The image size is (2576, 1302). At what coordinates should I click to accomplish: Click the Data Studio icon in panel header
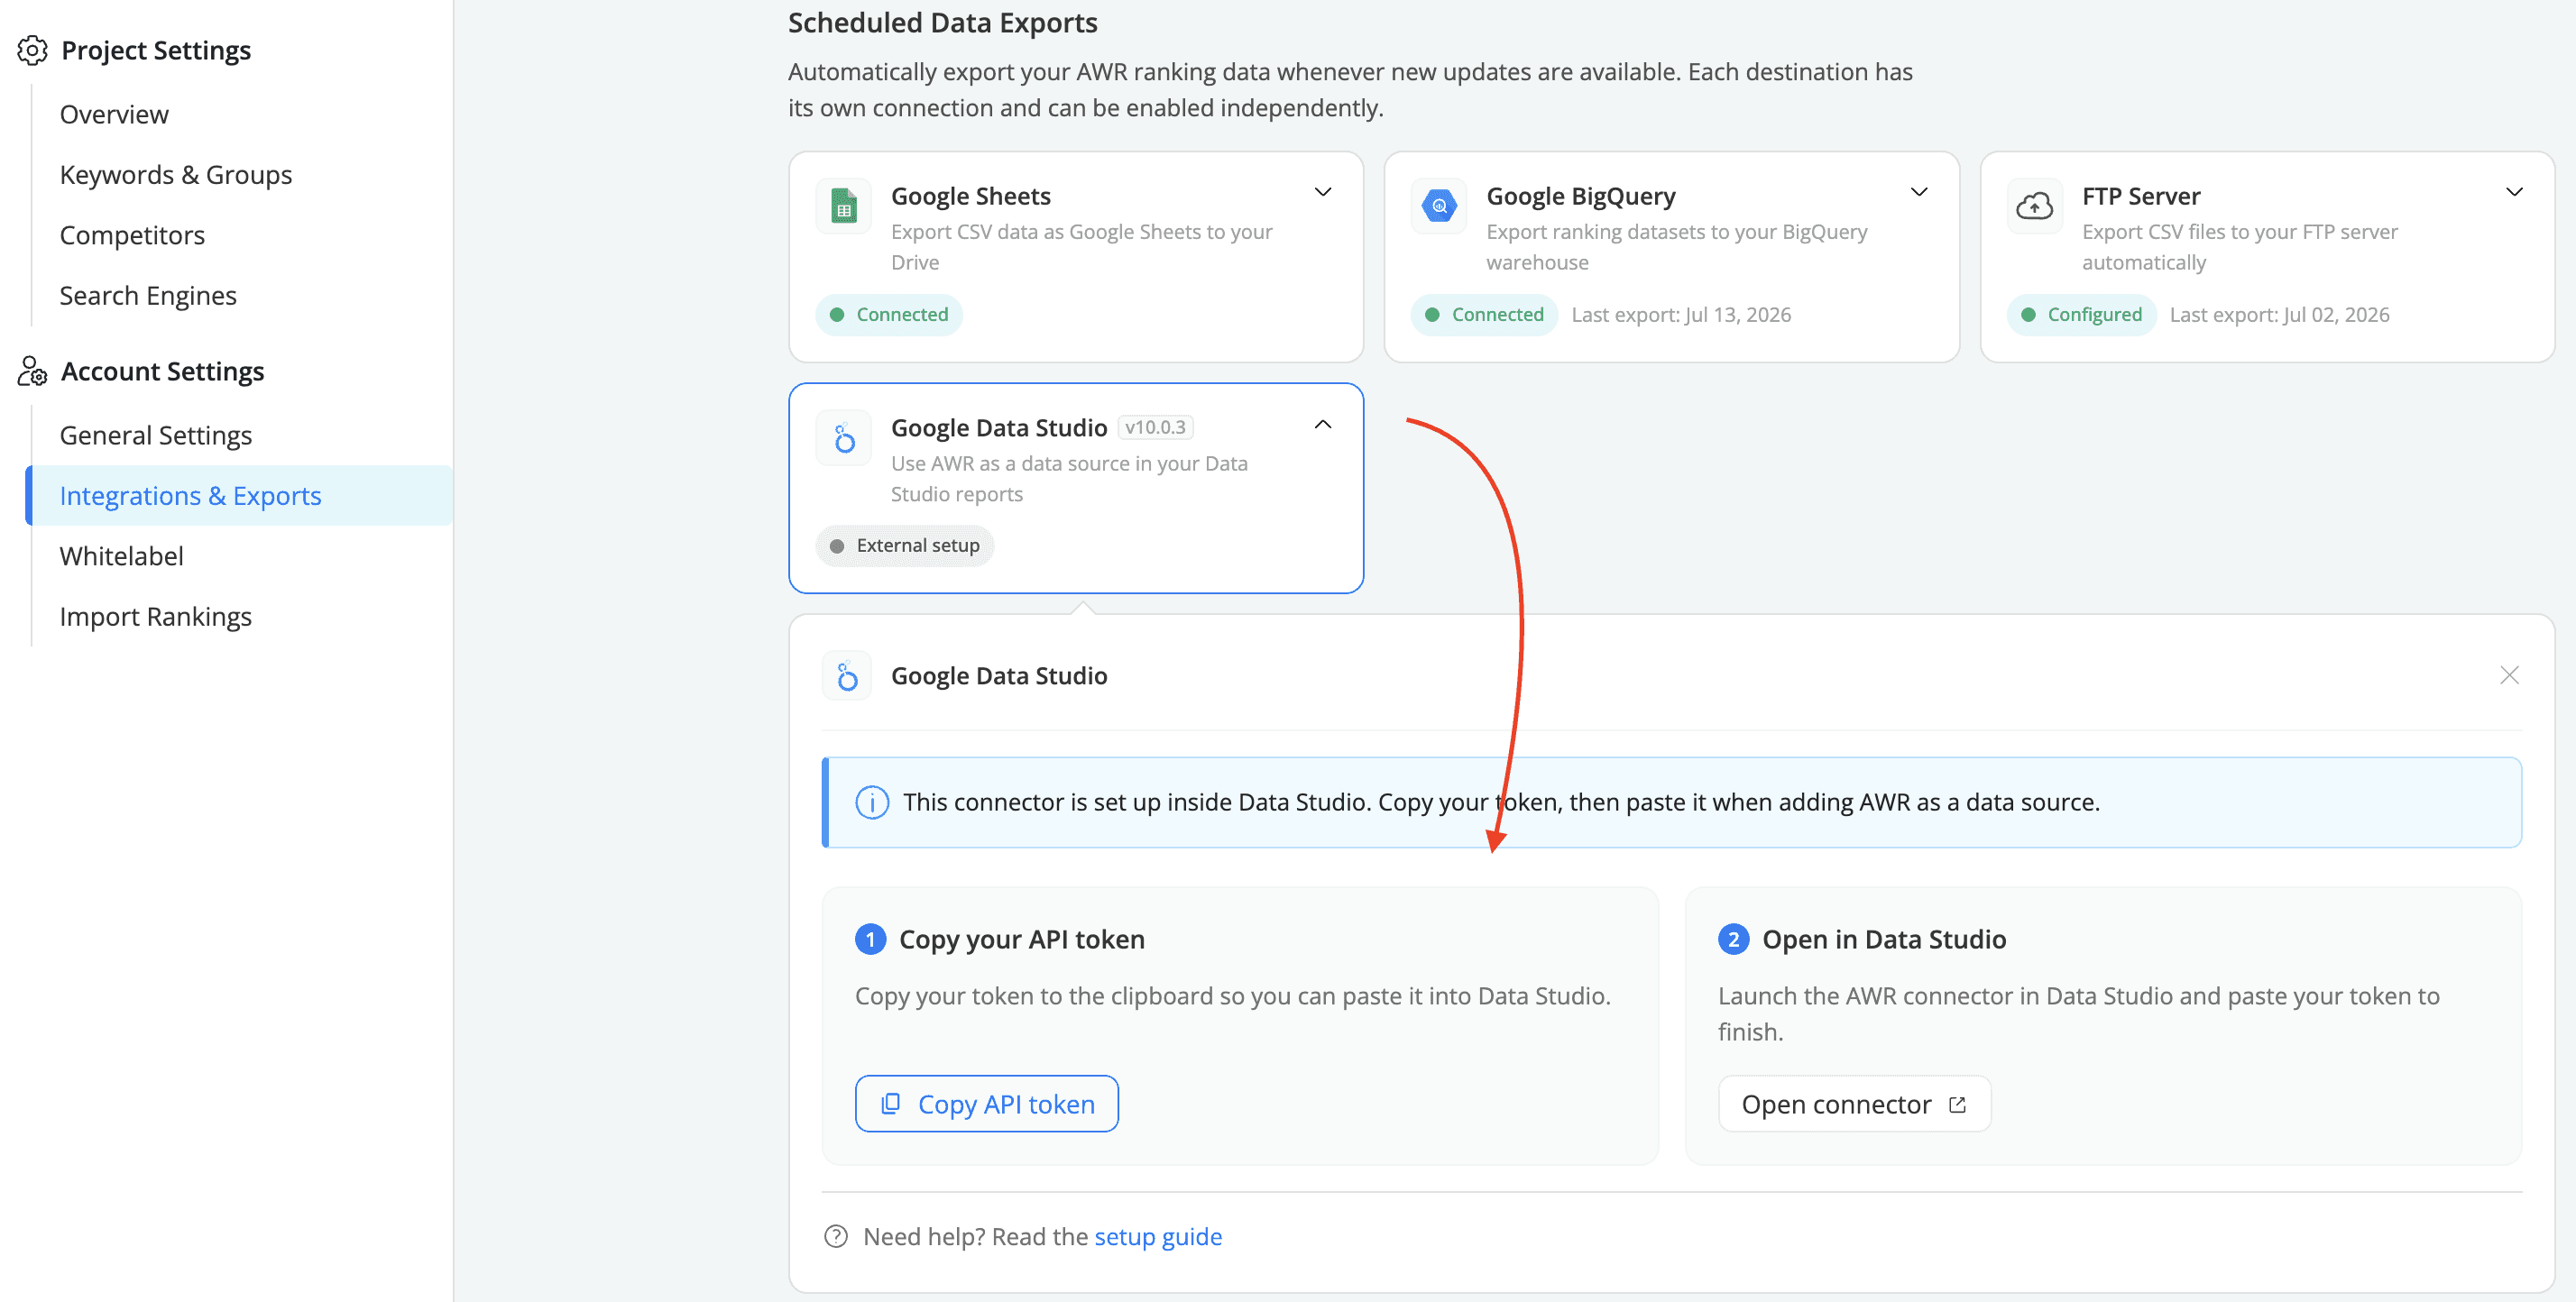tap(847, 676)
